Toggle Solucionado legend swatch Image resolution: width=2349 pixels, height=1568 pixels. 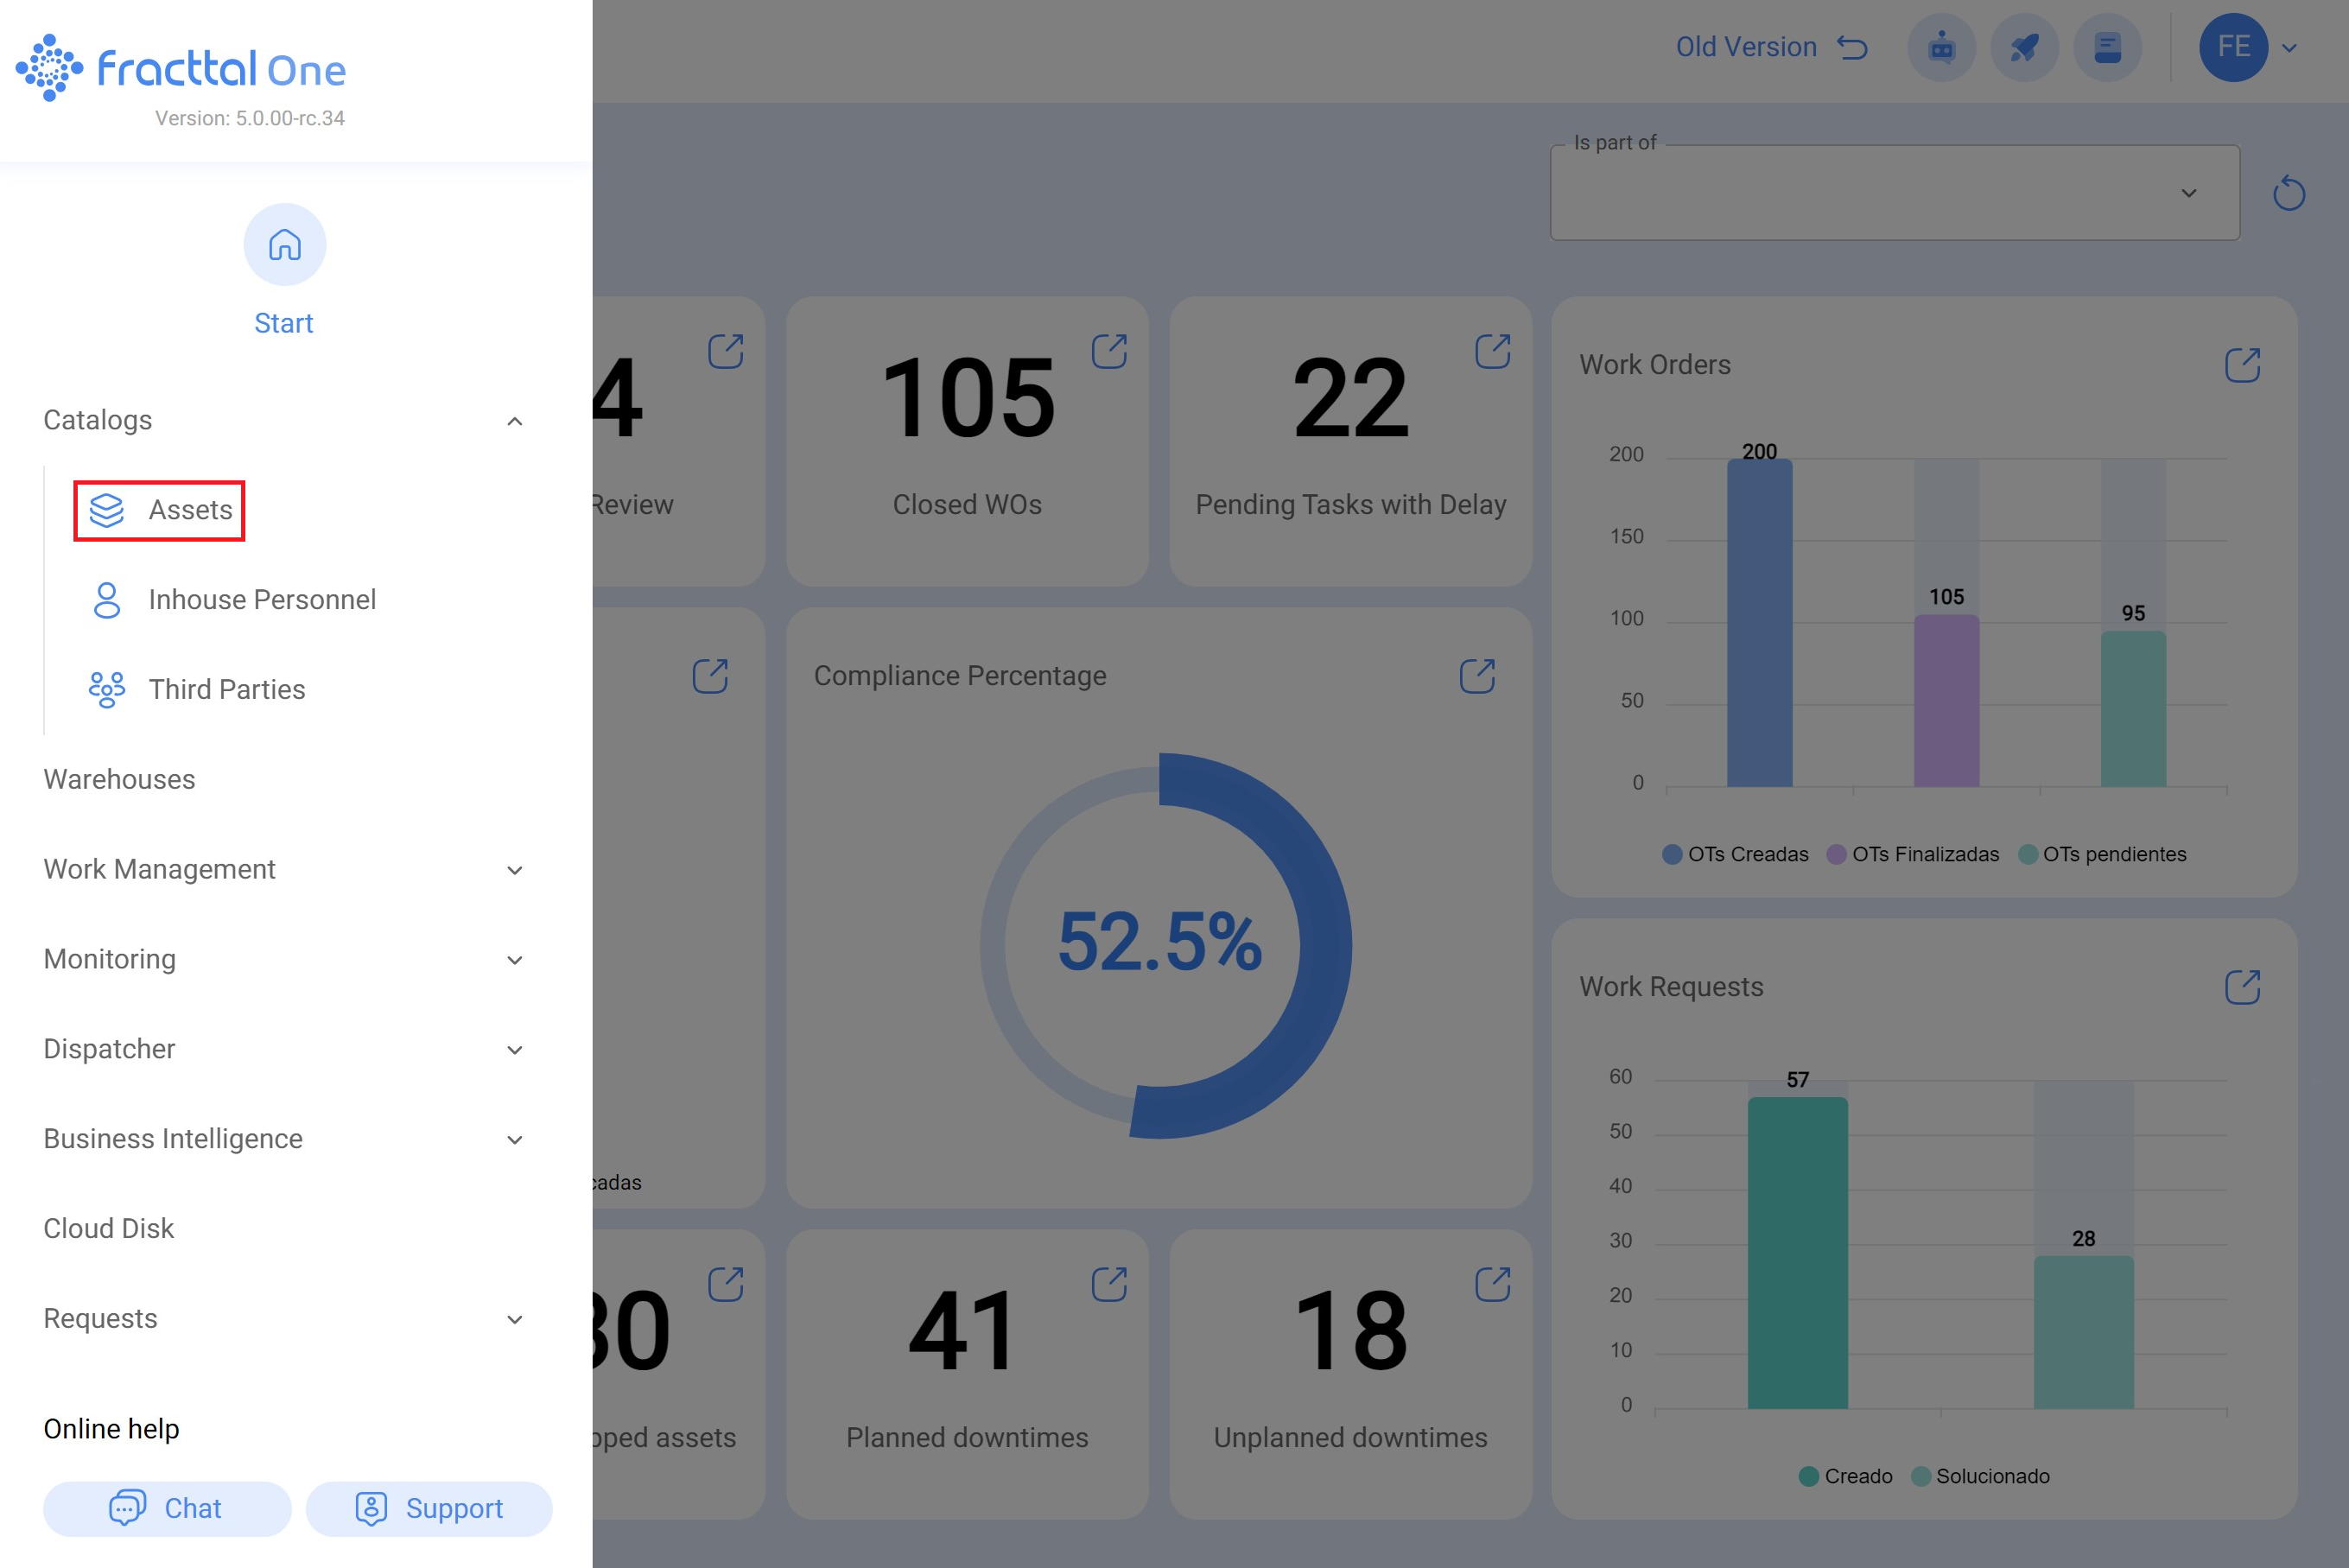point(1920,1476)
